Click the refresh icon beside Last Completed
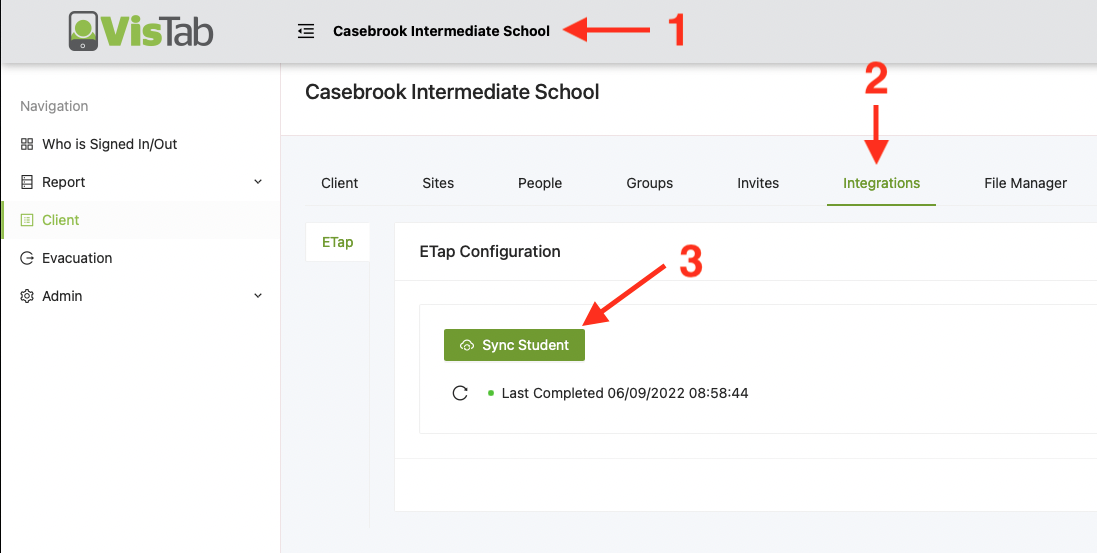 tap(460, 393)
